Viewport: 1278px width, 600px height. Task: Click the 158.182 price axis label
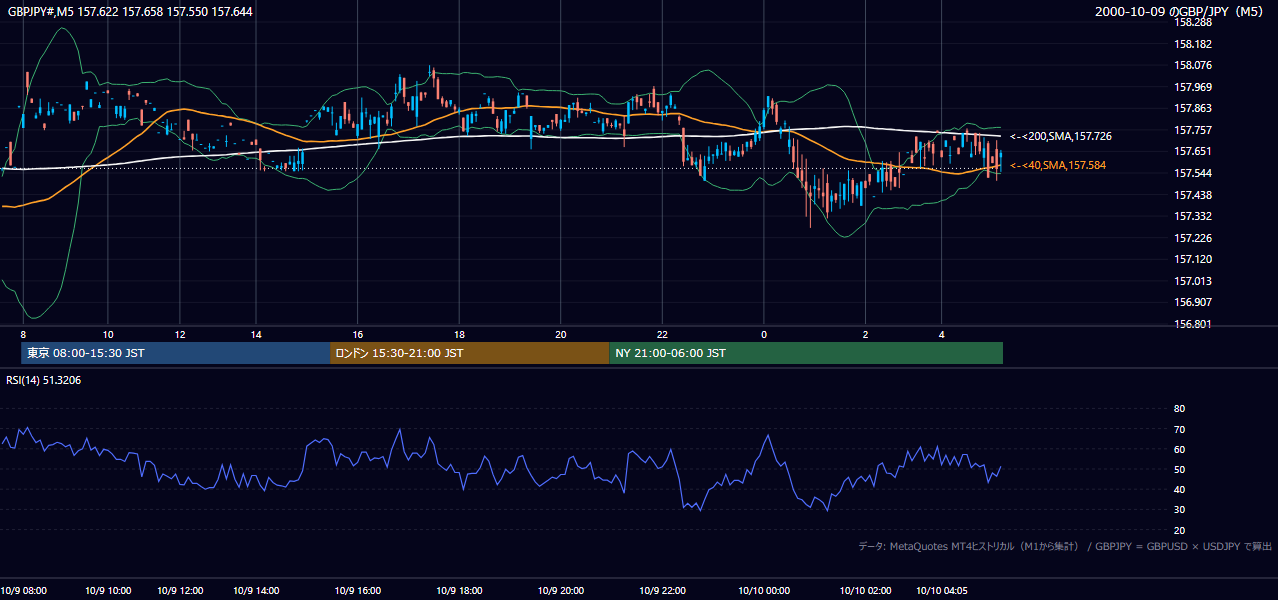[x=1193, y=44]
